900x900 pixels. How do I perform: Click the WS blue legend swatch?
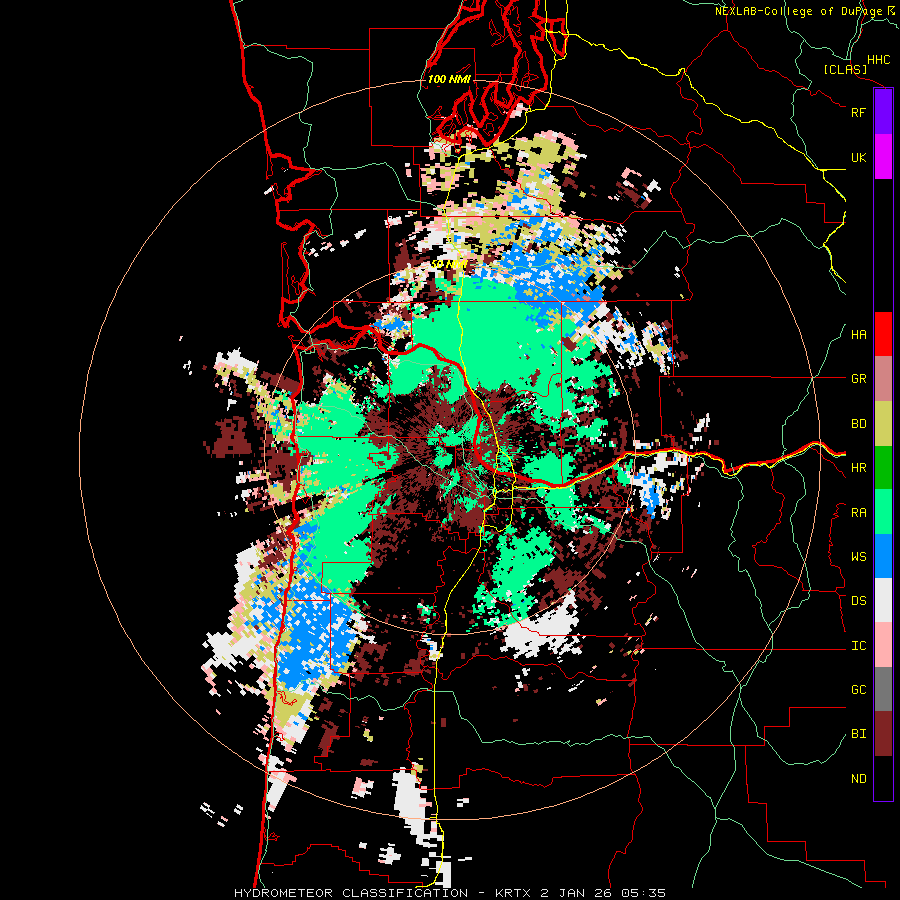[883, 556]
